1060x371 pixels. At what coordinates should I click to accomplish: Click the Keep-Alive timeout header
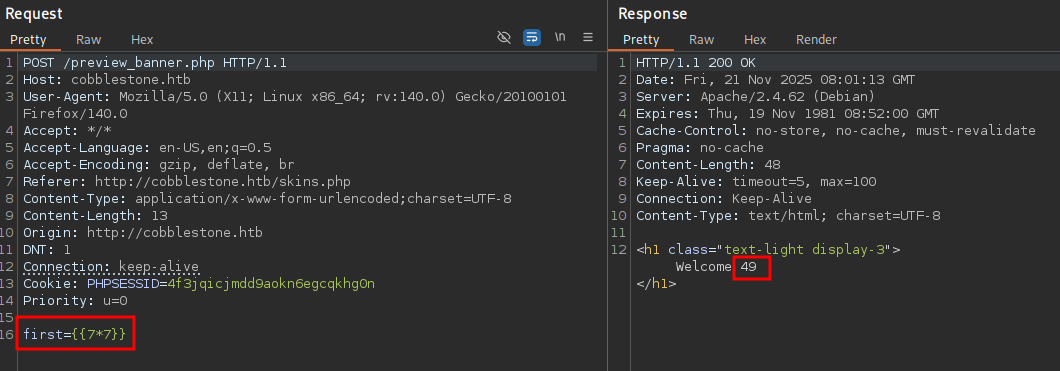tap(756, 182)
